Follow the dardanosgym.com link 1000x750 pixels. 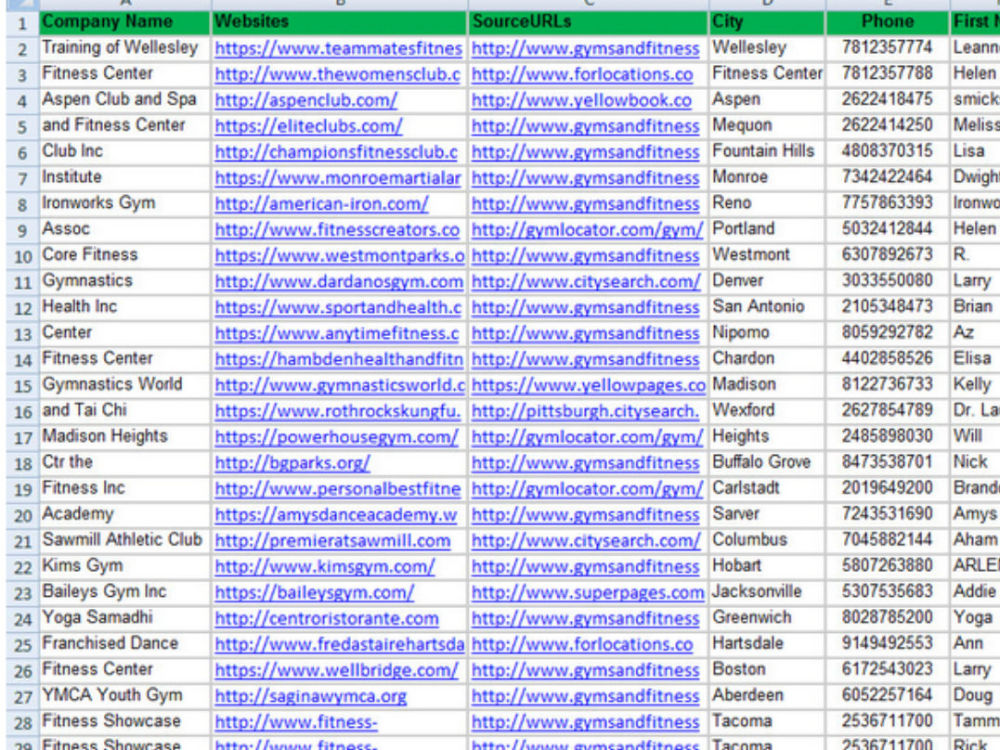click(339, 281)
